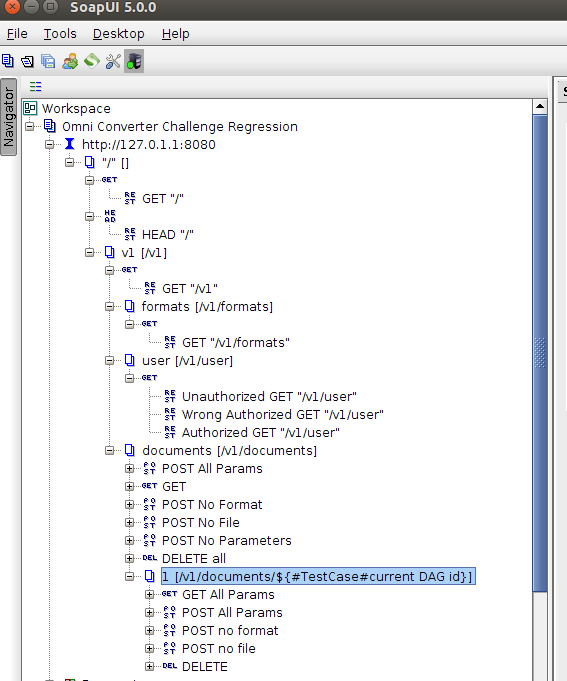Click the resource icon for user [/v1/user]
The height and width of the screenshot is (681, 567).
tap(129, 360)
